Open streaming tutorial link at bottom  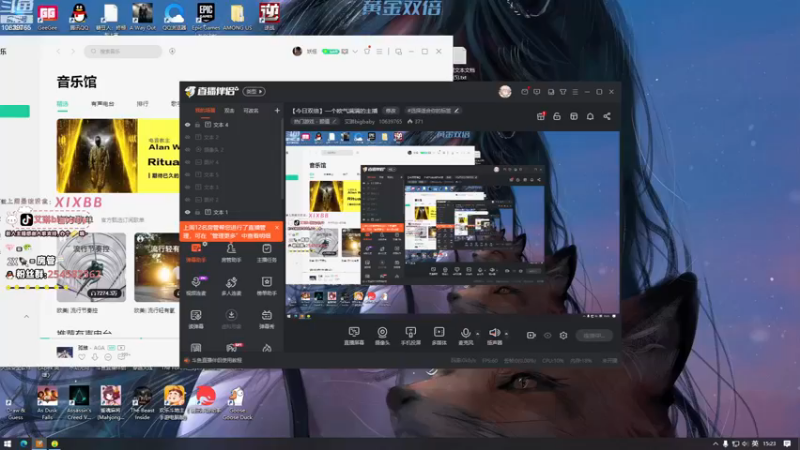(x=213, y=360)
